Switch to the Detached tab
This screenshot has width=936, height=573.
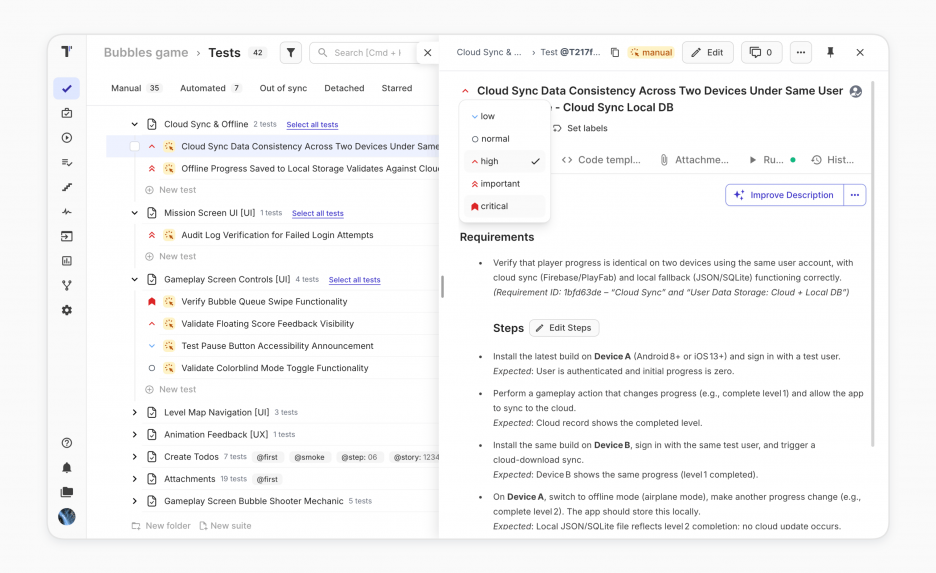(x=344, y=88)
